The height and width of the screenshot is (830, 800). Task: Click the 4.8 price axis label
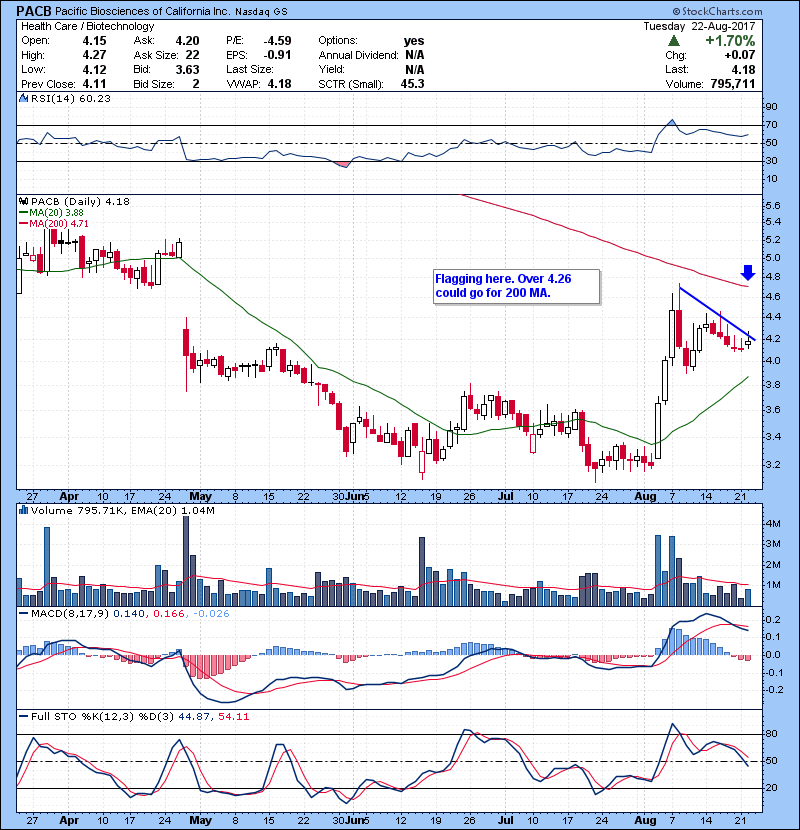click(773, 277)
